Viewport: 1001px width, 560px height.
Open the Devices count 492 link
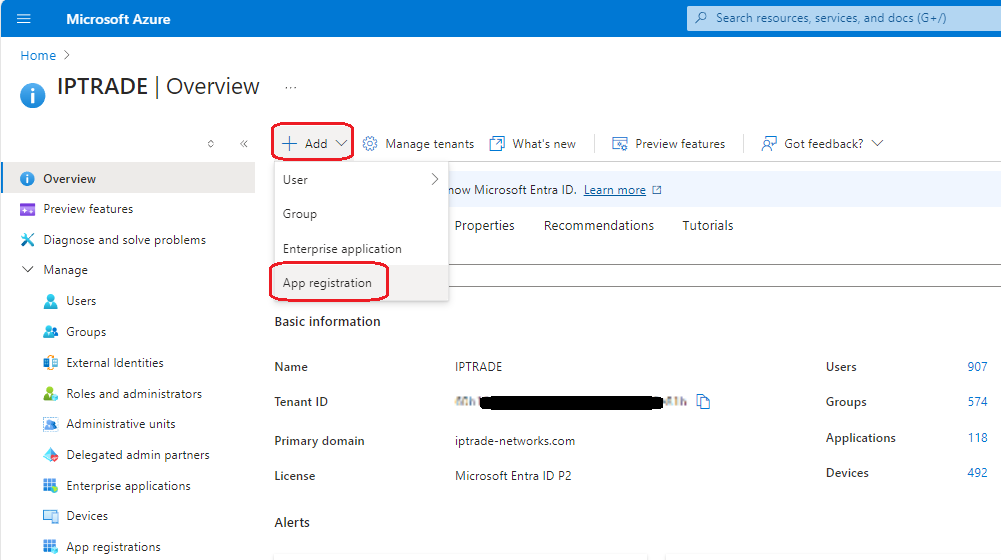pyautogui.click(x=977, y=473)
